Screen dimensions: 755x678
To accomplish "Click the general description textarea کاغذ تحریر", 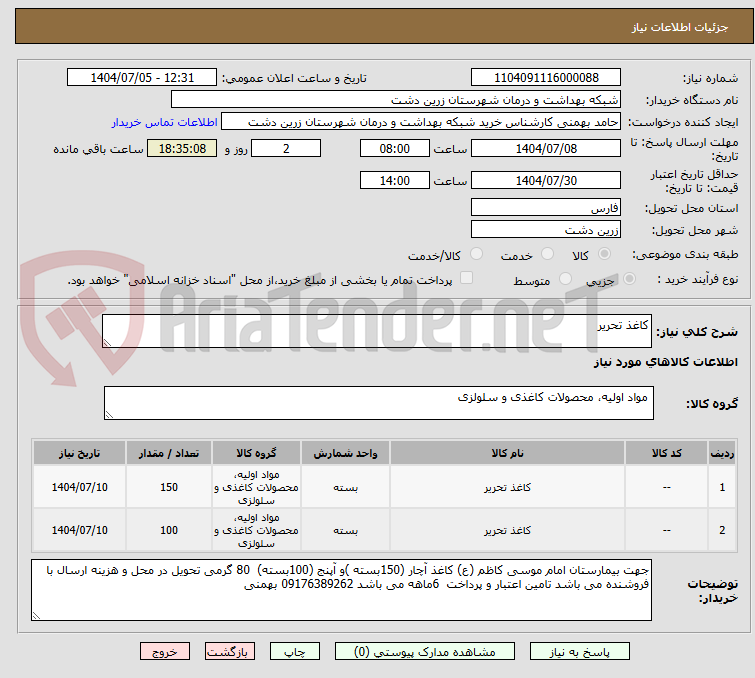I will tap(377, 331).
